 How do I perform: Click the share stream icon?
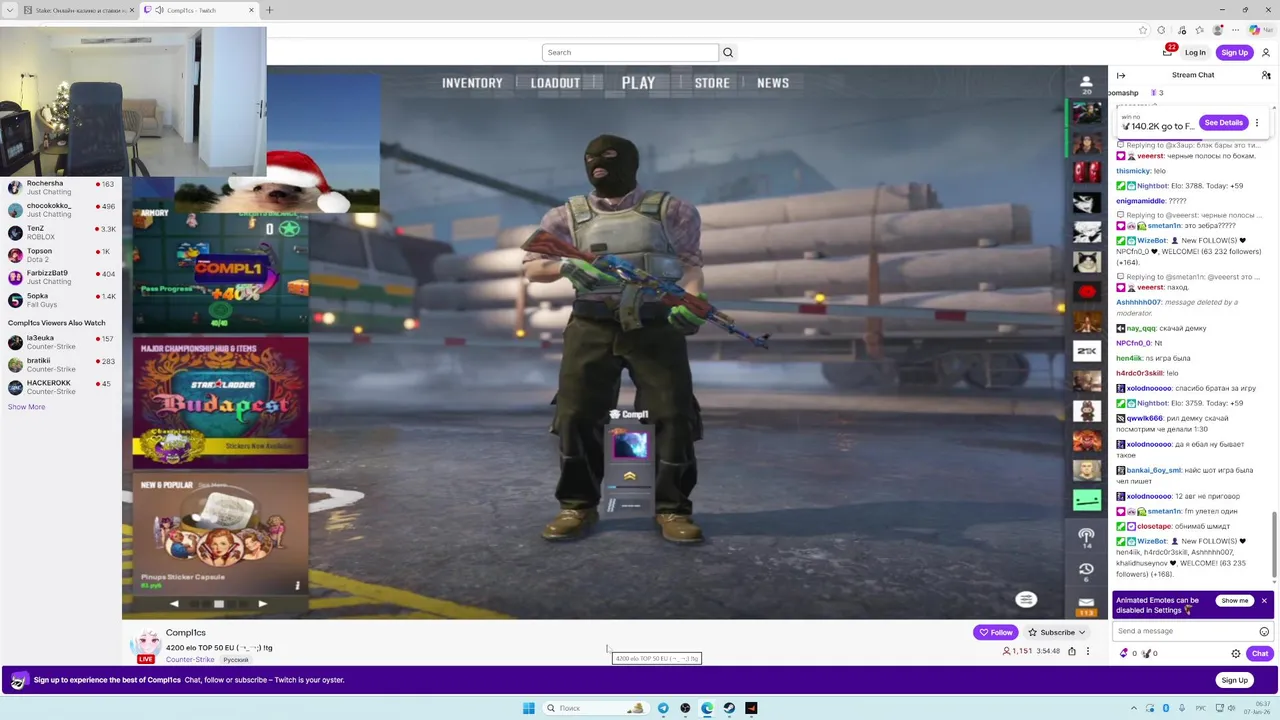[x=1072, y=651]
